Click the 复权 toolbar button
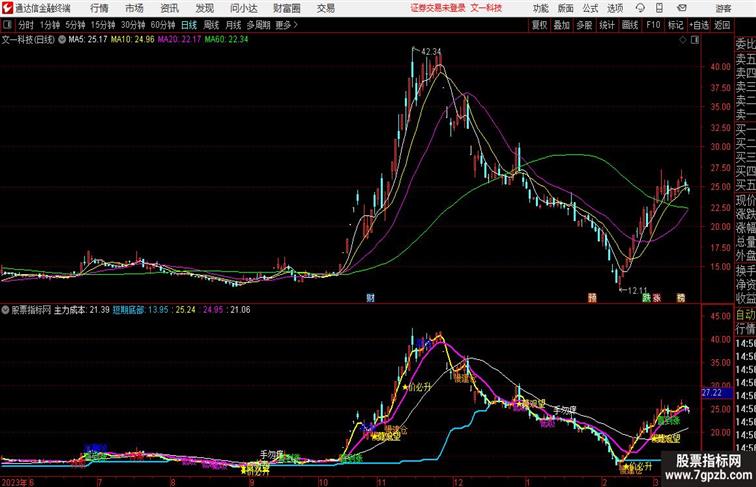The width and height of the screenshot is (756, 487). pyautogui.click(x=539, y=25)
